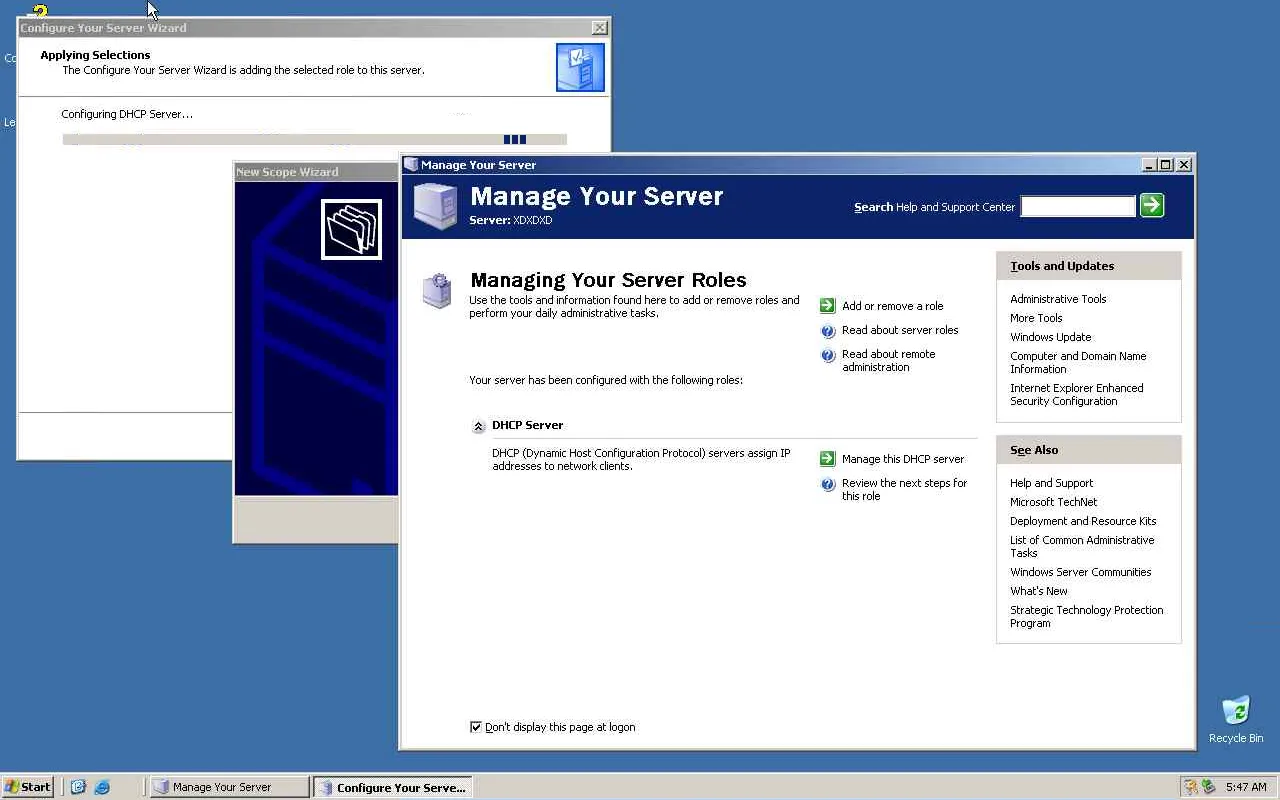
Task: Switch to Configure Your Server taskbar button
Action: tap(393, 787)
